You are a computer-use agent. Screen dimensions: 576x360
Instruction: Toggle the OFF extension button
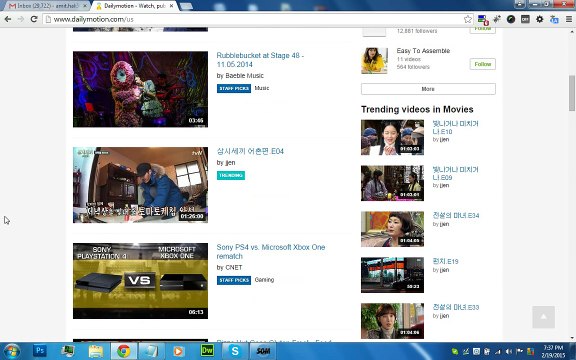525,19
